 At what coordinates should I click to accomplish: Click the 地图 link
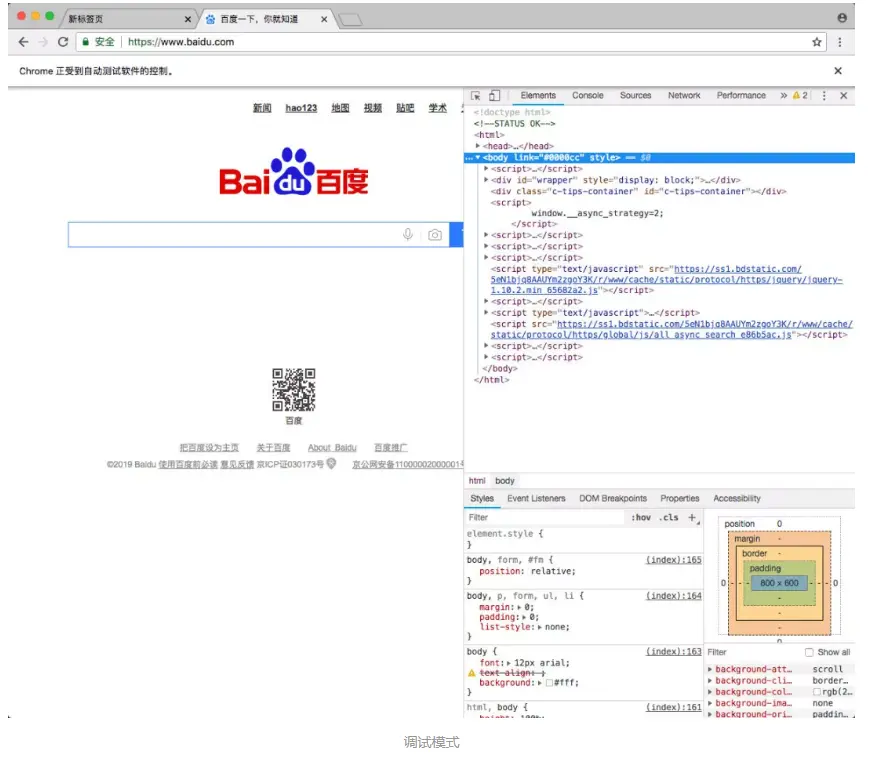340,108
